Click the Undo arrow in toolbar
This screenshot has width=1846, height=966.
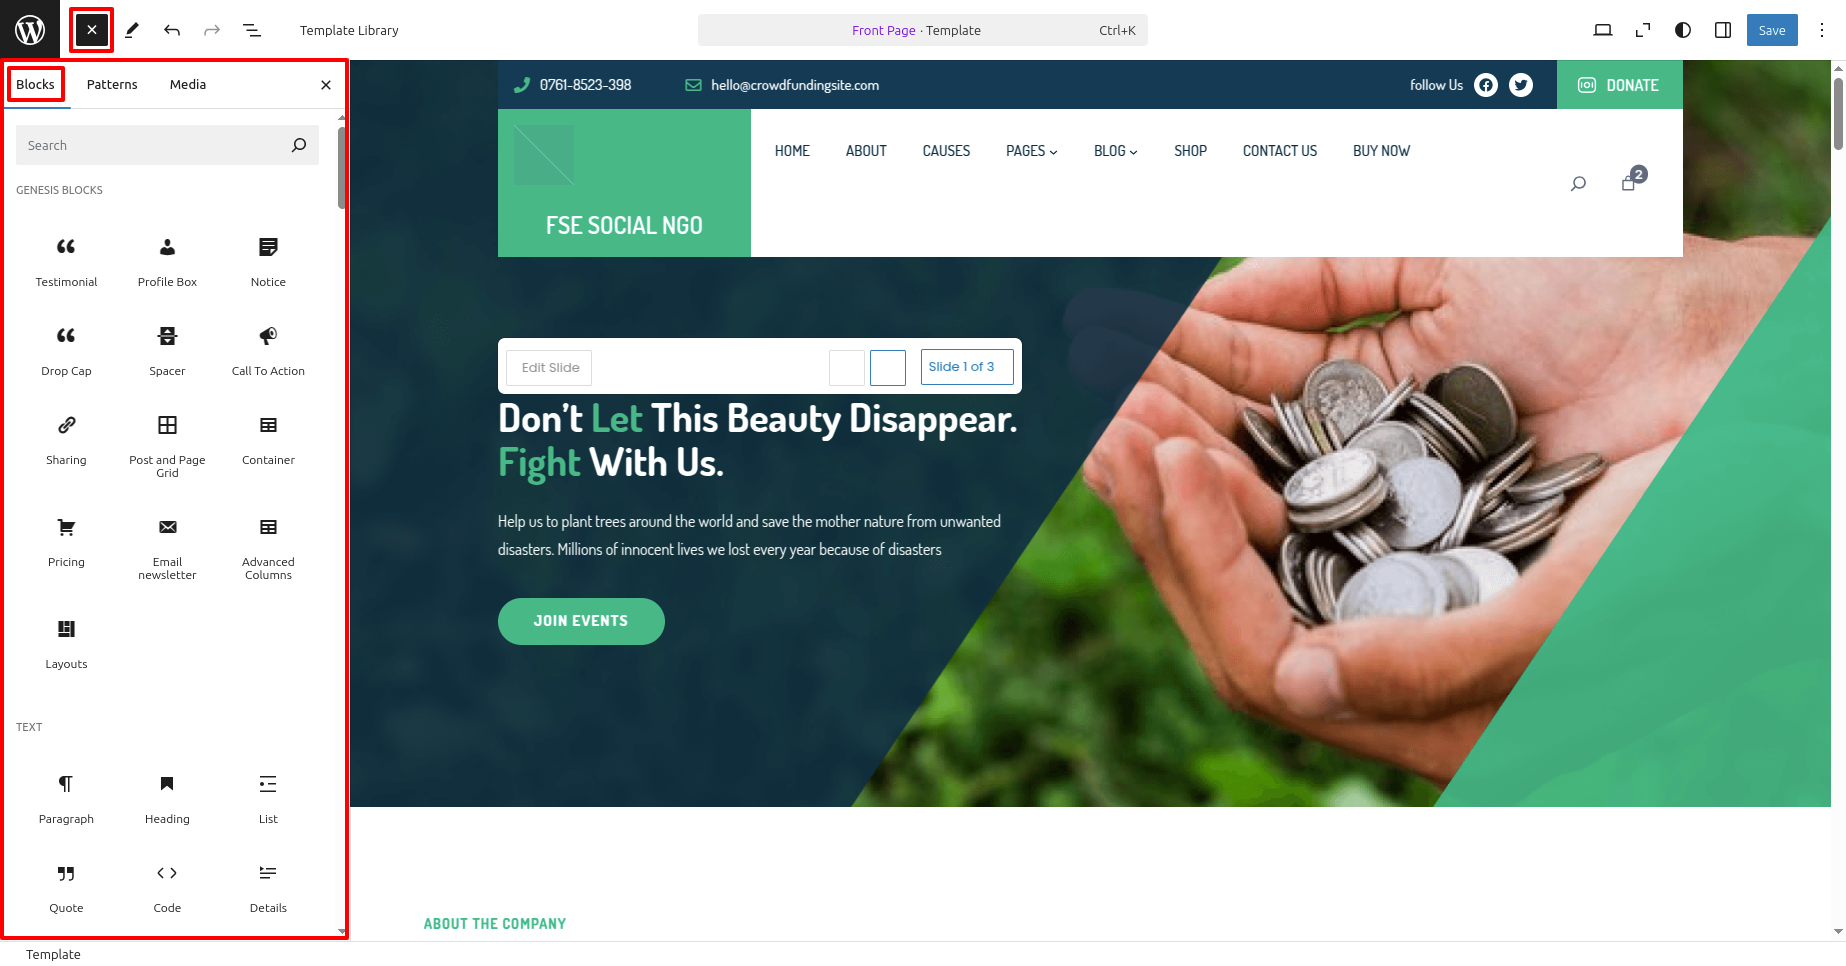coord(172,30)
